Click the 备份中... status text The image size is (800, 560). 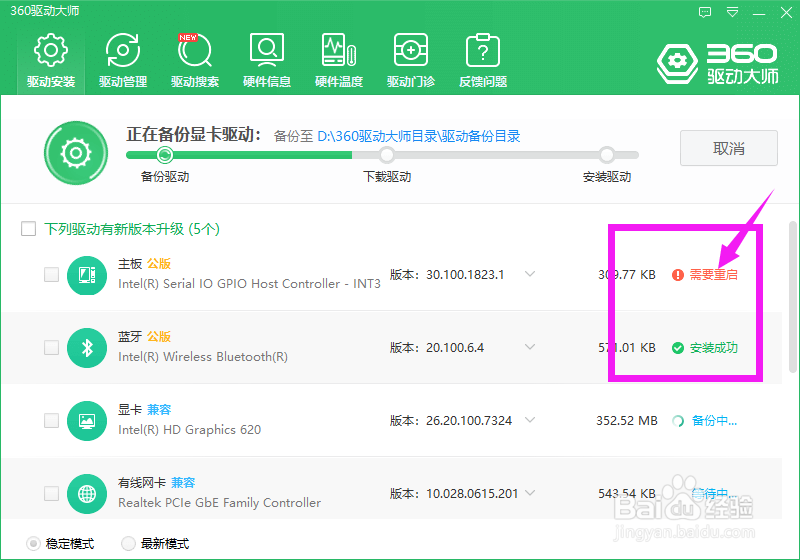714,421
